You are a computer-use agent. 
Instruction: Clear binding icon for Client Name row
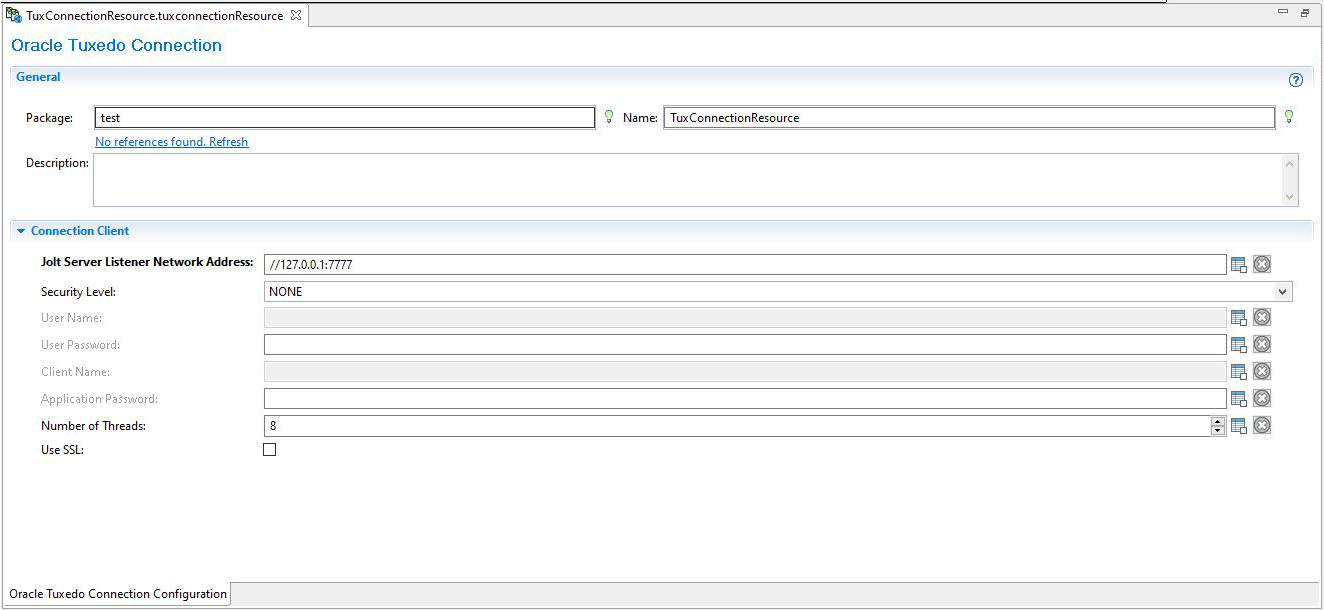click(x=1262, y=372)
